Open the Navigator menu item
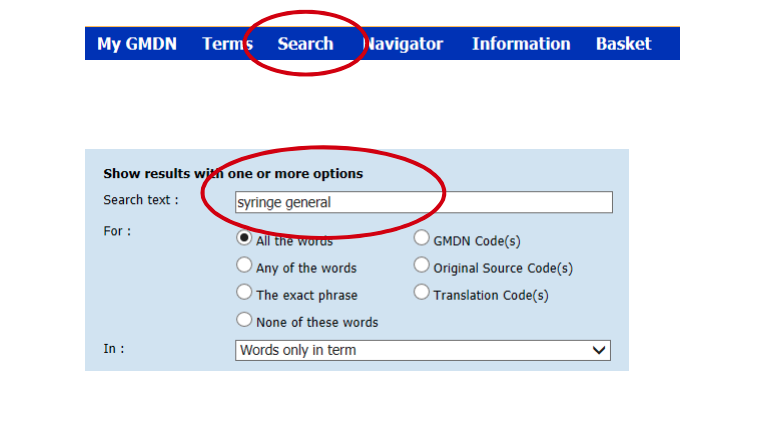Image resolution: width=757 pixels, height=422 pixels. click(404, 44)
